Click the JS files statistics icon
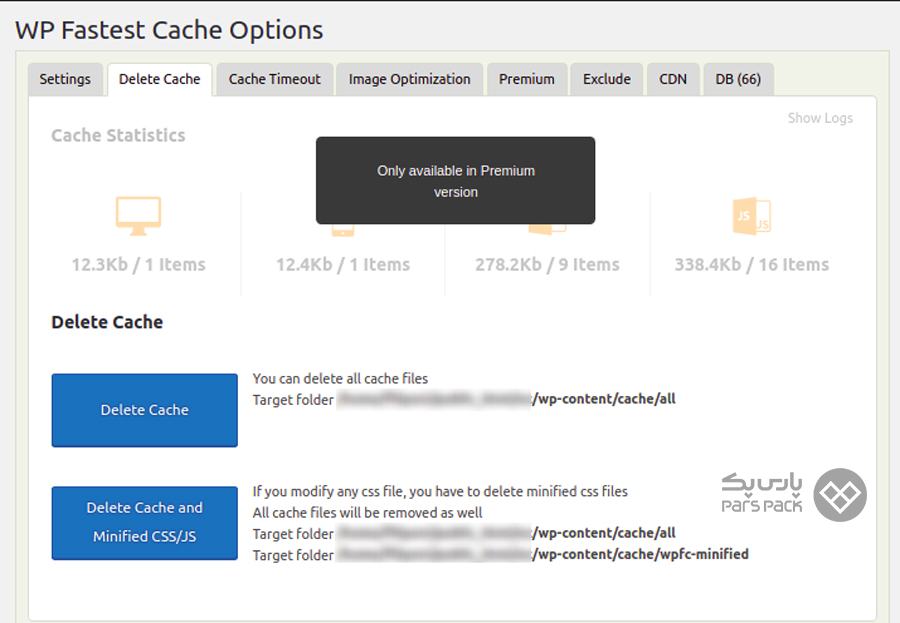Viewport: 900px width, 623px height. tap(752, 216)
